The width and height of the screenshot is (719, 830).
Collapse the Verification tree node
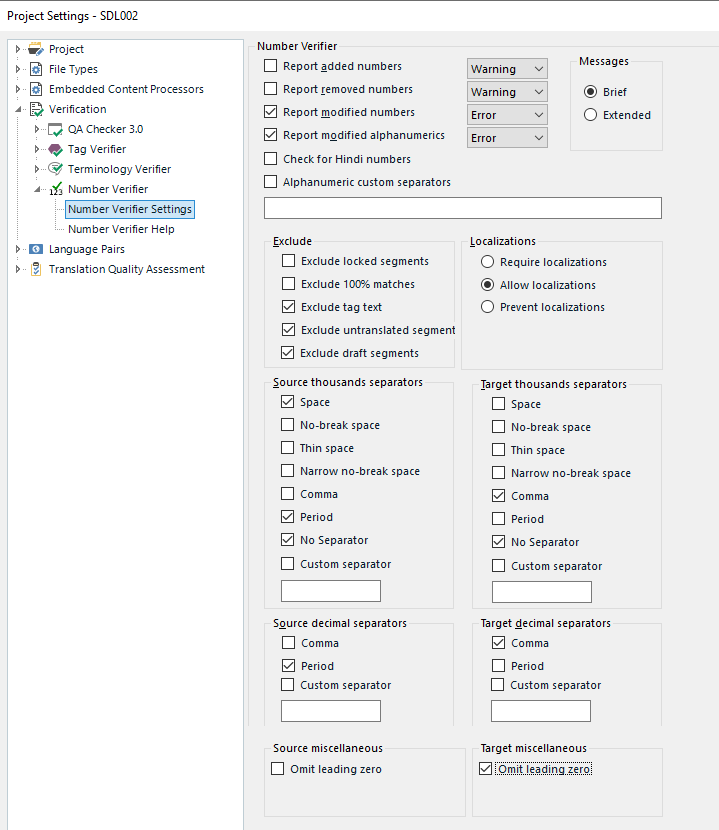[x=18, y=109]
